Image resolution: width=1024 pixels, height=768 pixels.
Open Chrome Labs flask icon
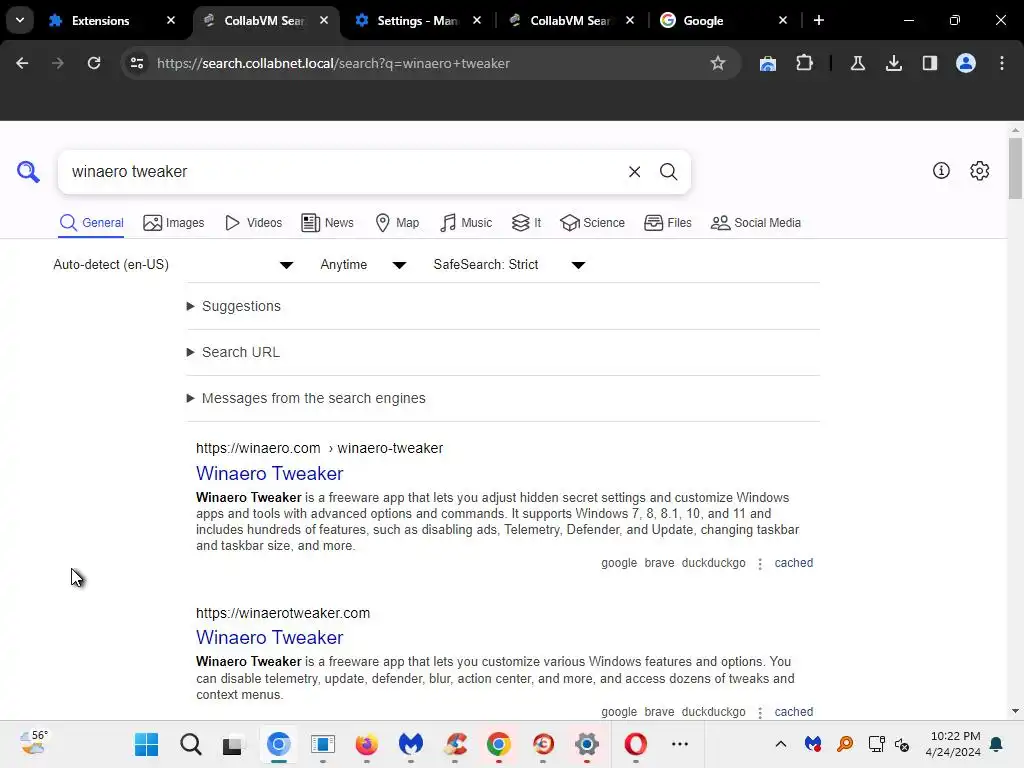click(x=857, y=63)
